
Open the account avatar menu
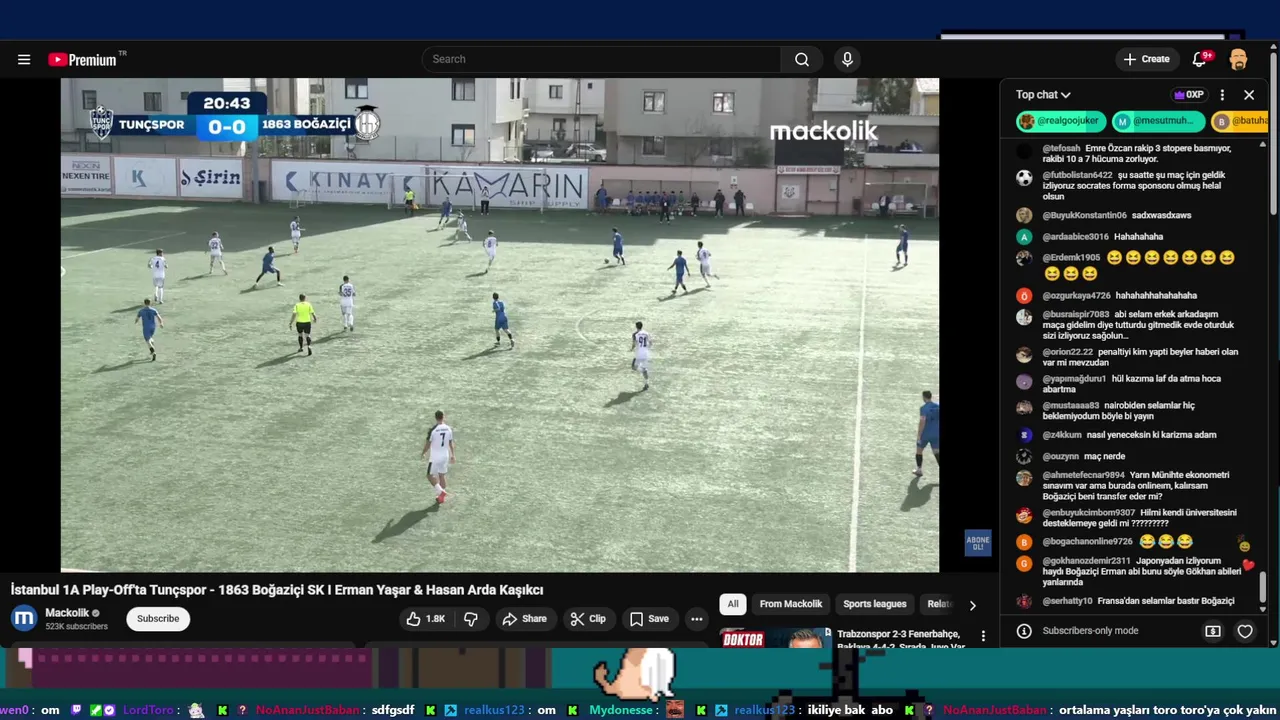[1238, 59]
